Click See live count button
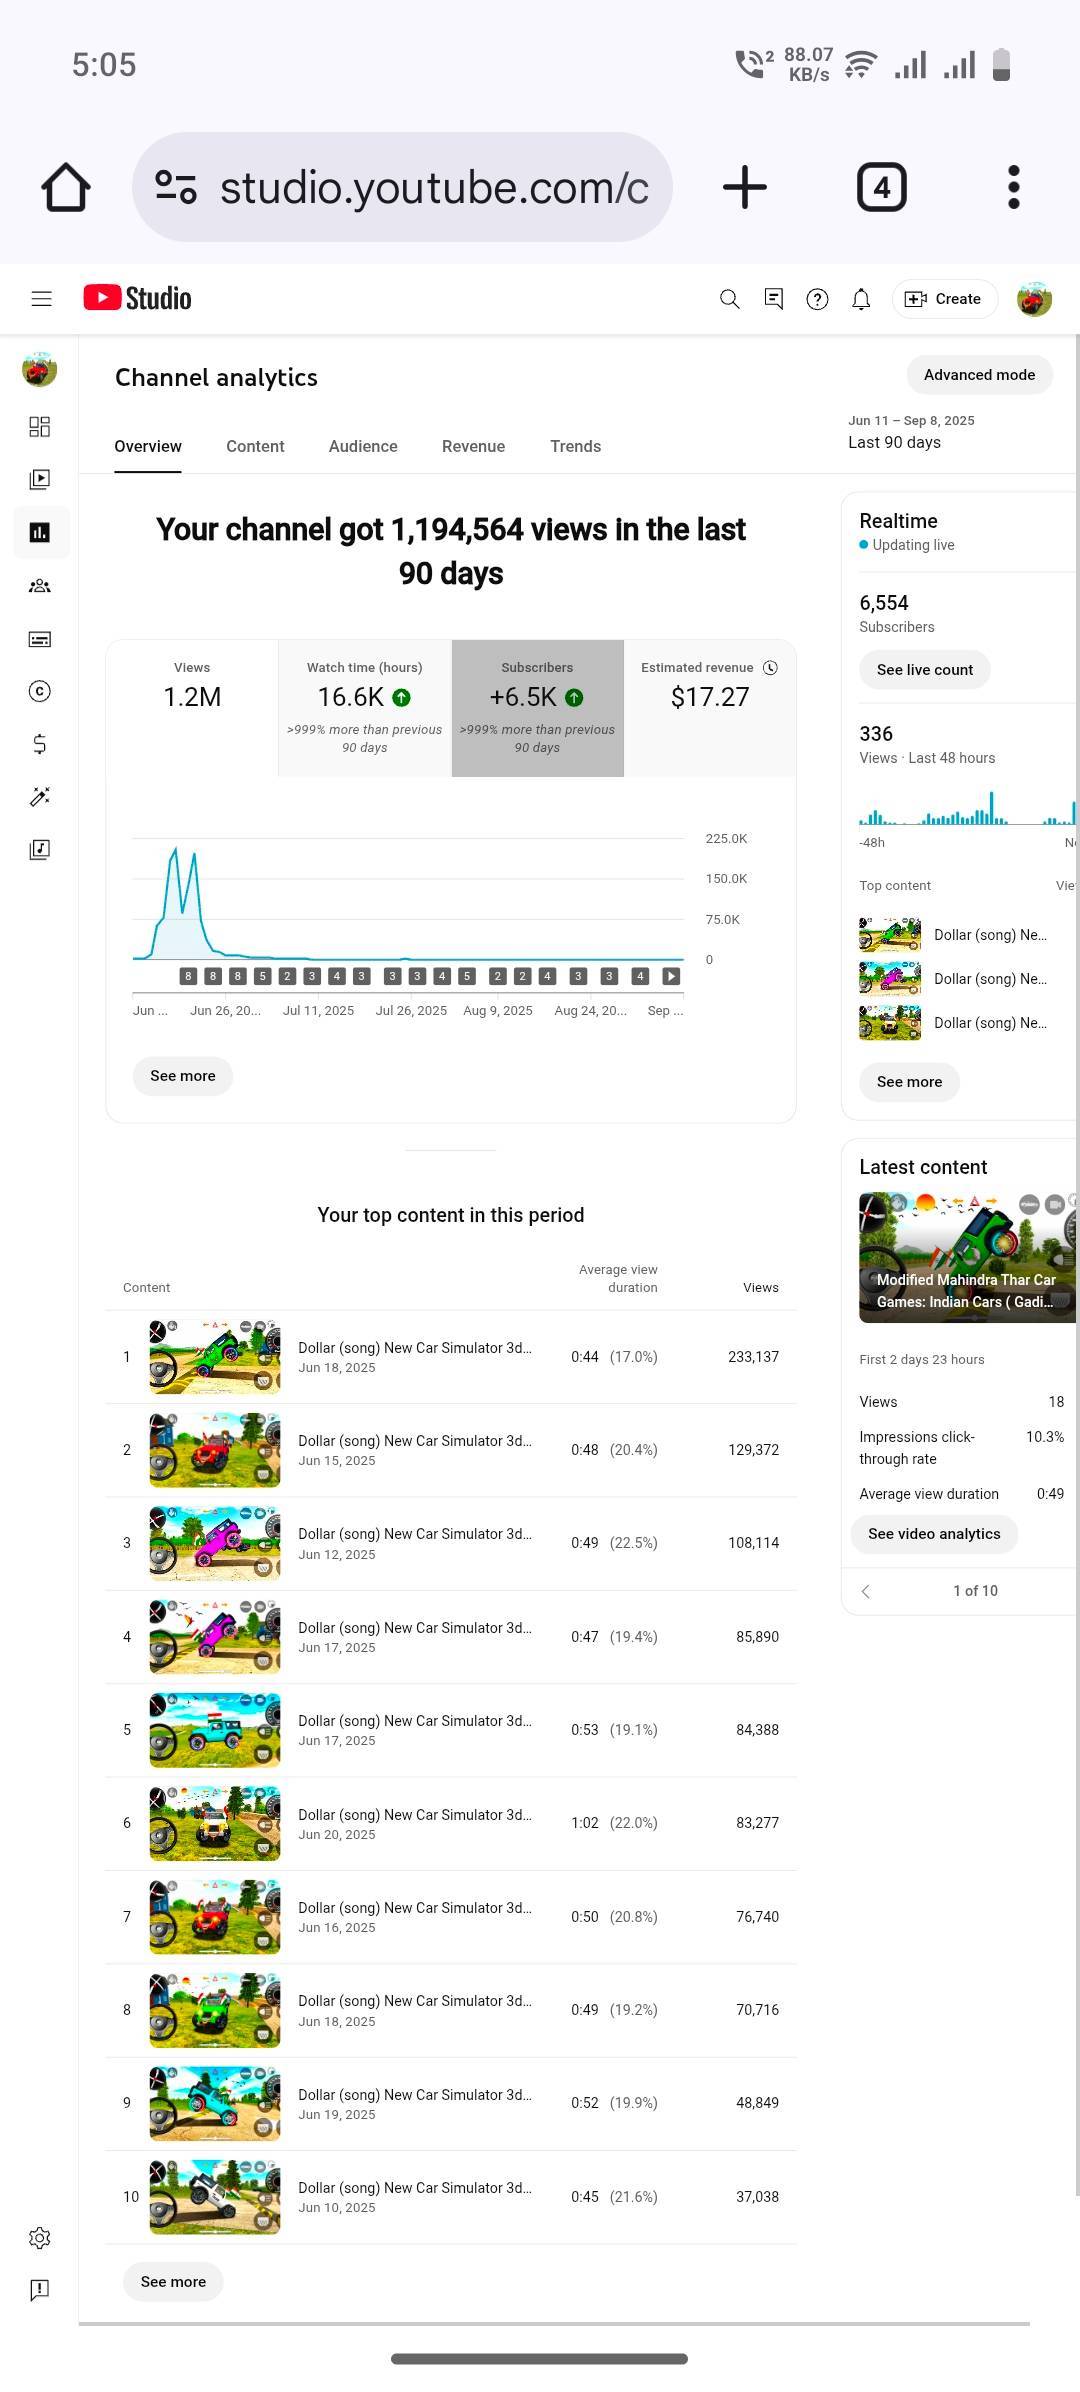 pos(924,670)
